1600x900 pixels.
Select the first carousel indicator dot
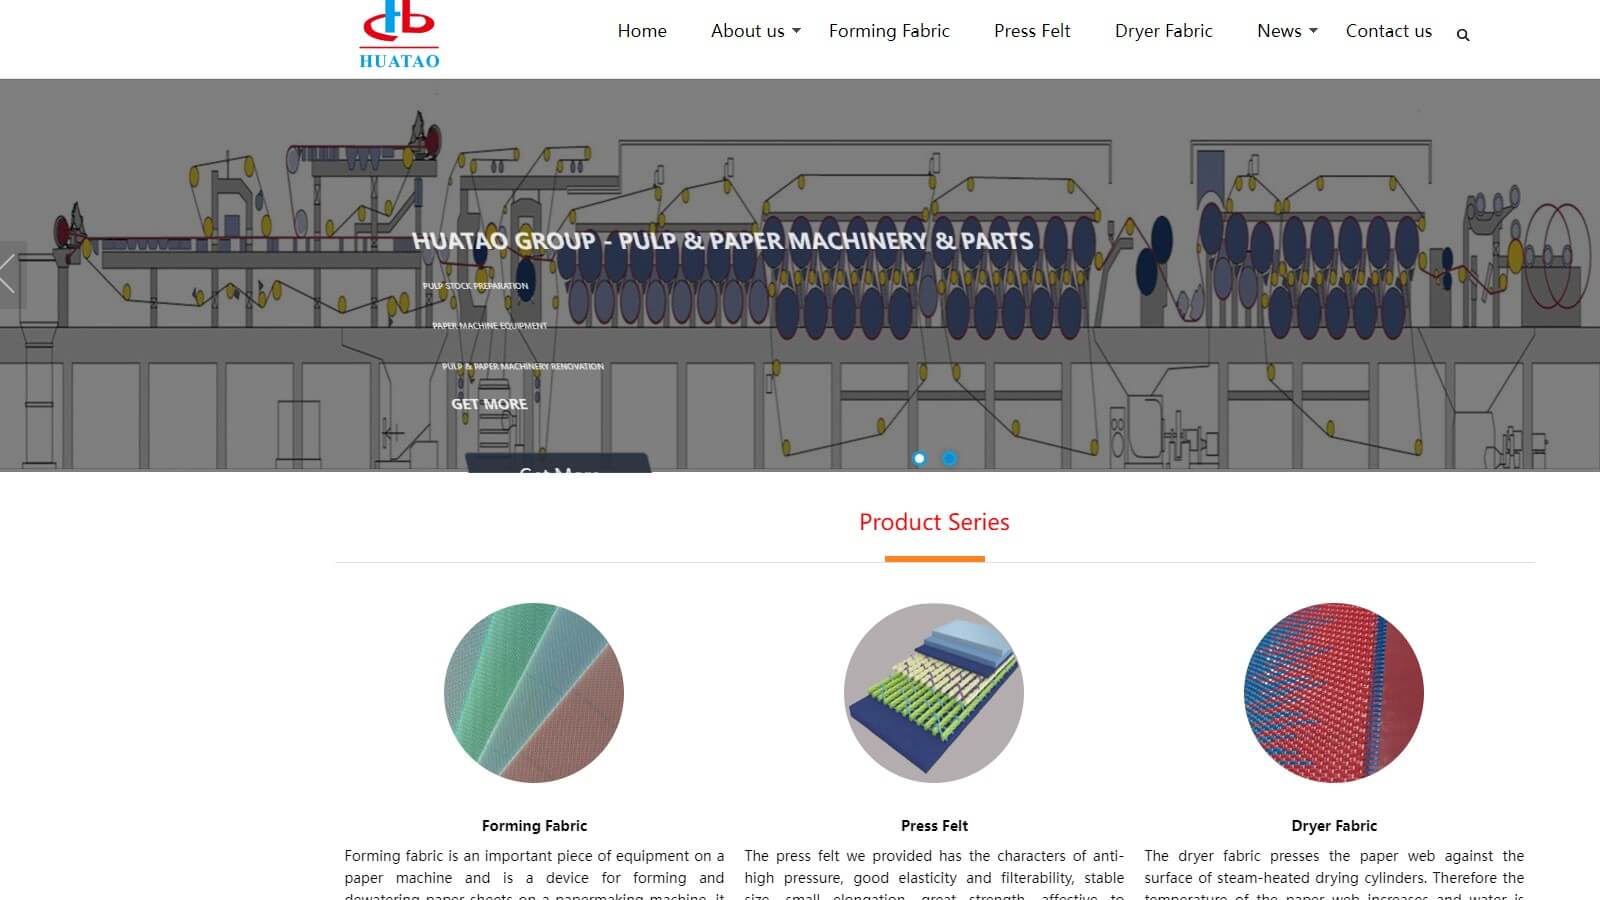pyautogui.click(x=919, y=458)
